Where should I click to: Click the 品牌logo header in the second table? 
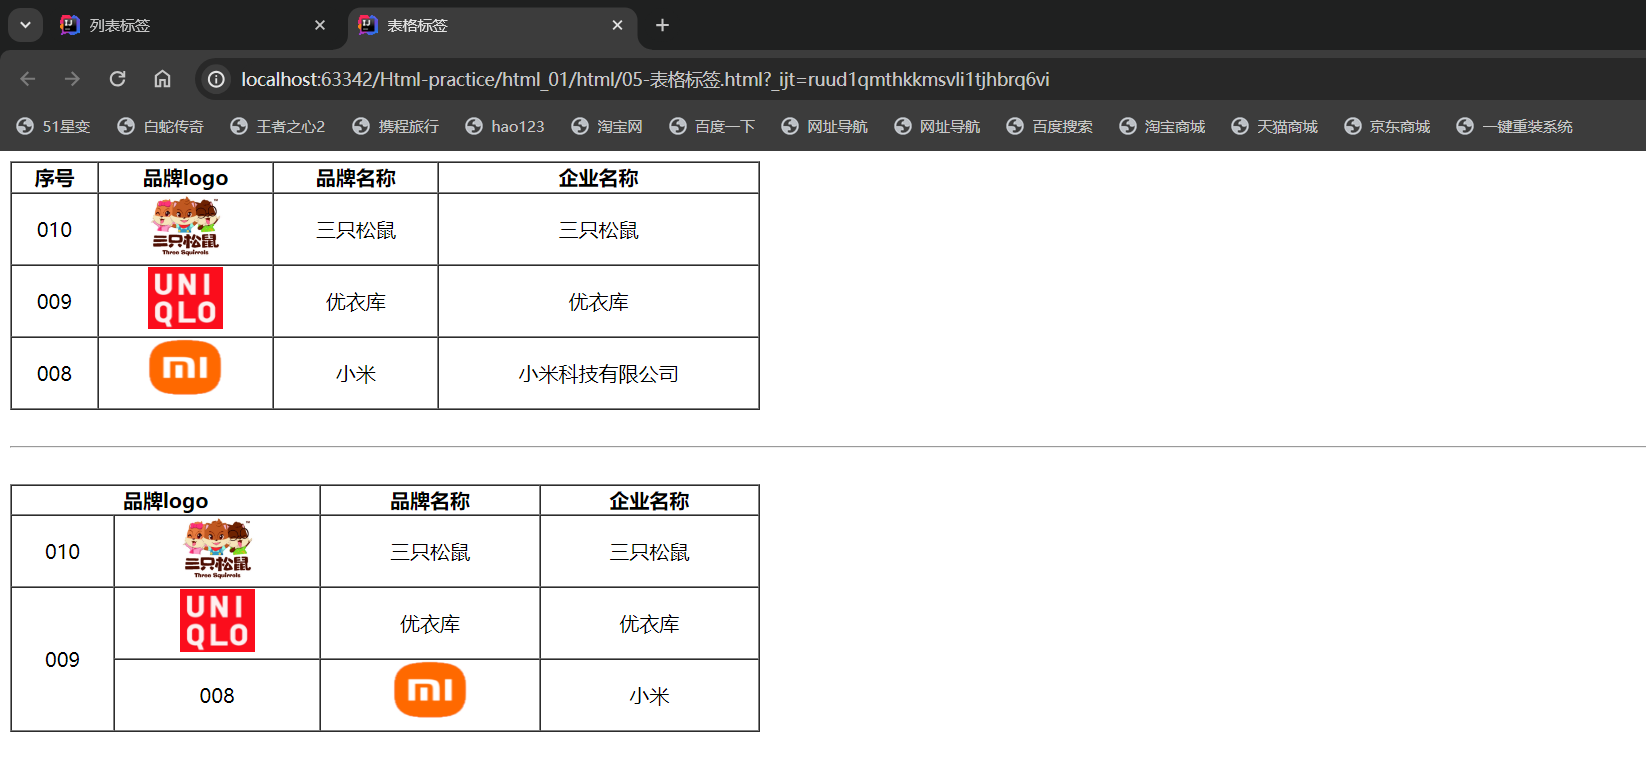pyautogui.click(x=165, y=501)
